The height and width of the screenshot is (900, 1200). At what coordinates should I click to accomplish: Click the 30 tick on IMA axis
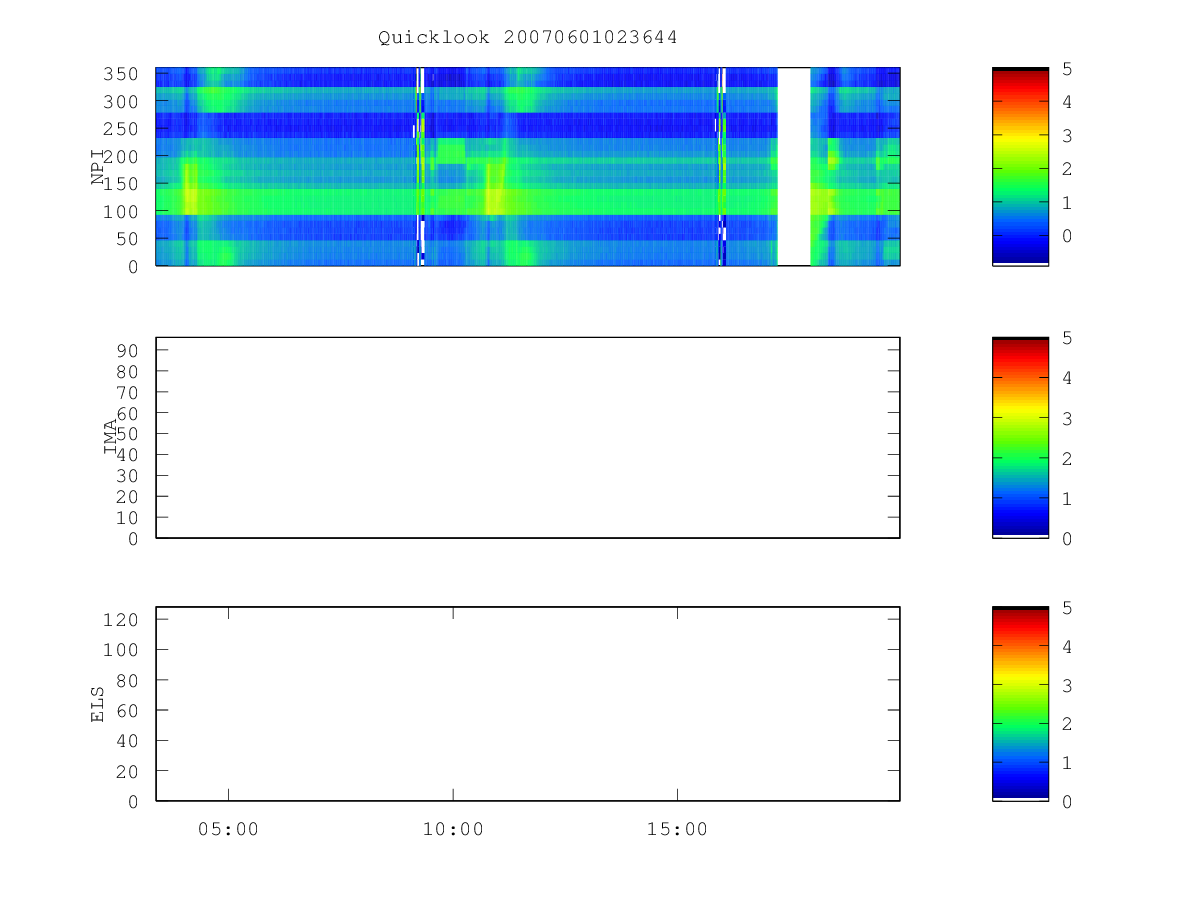pos(128,476)
